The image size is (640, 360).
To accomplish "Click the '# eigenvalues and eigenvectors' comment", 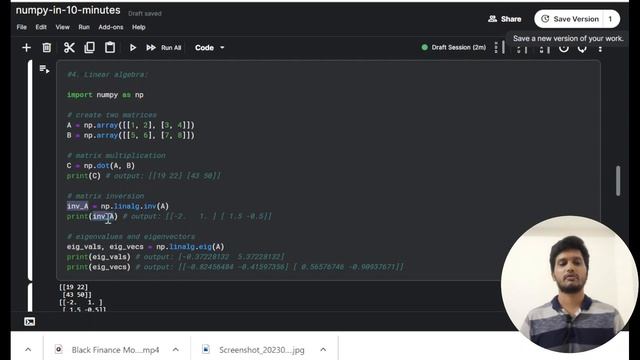I will coord(131,236).
